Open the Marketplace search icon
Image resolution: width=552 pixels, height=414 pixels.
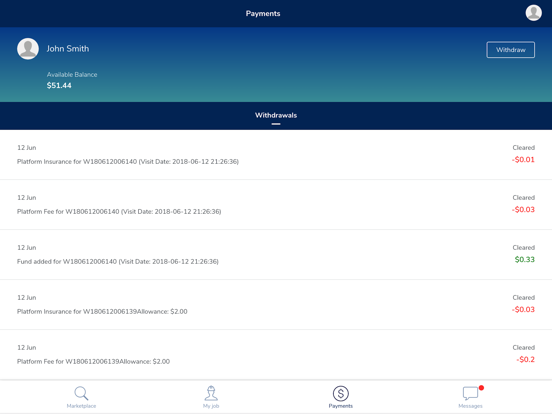point(81,393)
